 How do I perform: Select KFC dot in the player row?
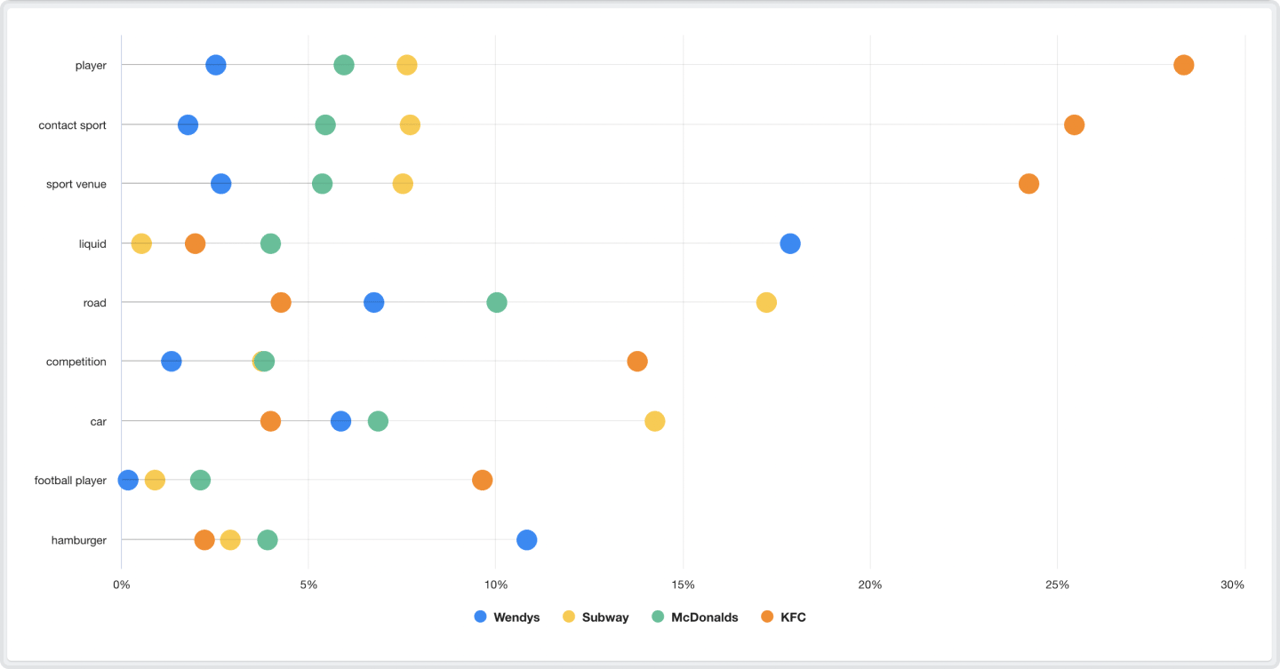pos(1183,65)
